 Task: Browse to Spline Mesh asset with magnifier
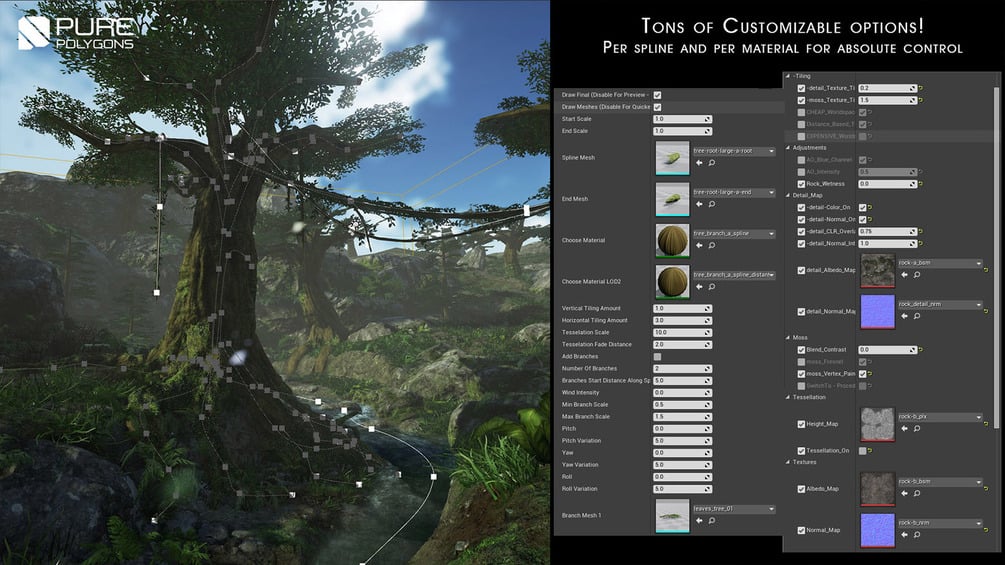tap(711, 163)
